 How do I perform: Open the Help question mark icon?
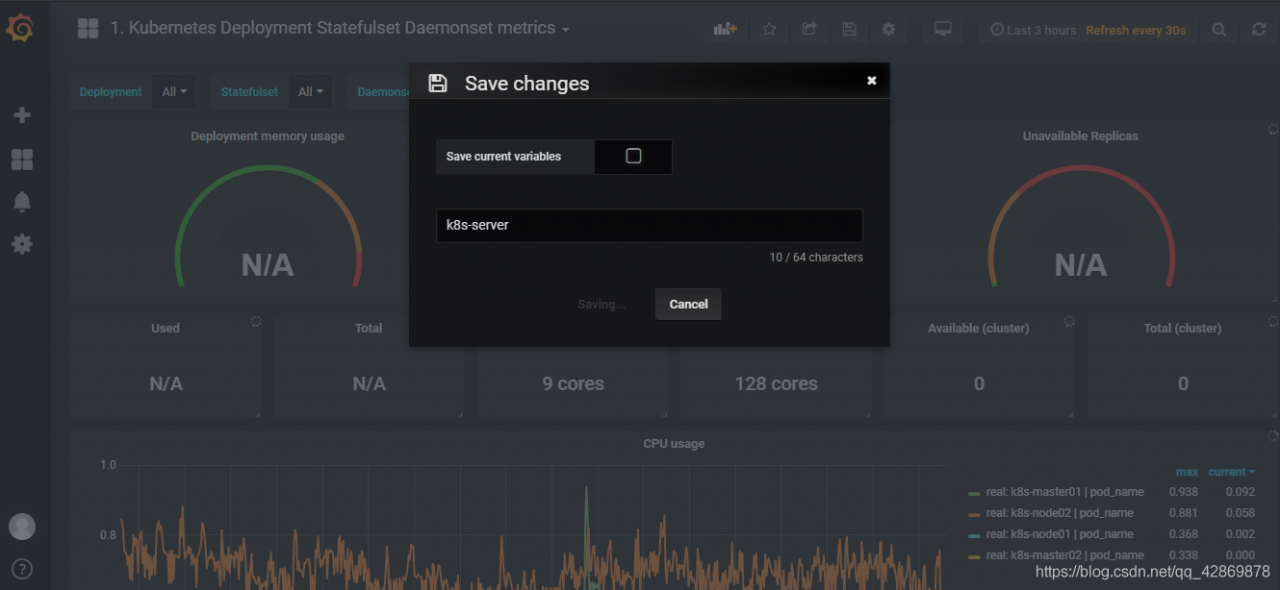(x=22, y=569)
